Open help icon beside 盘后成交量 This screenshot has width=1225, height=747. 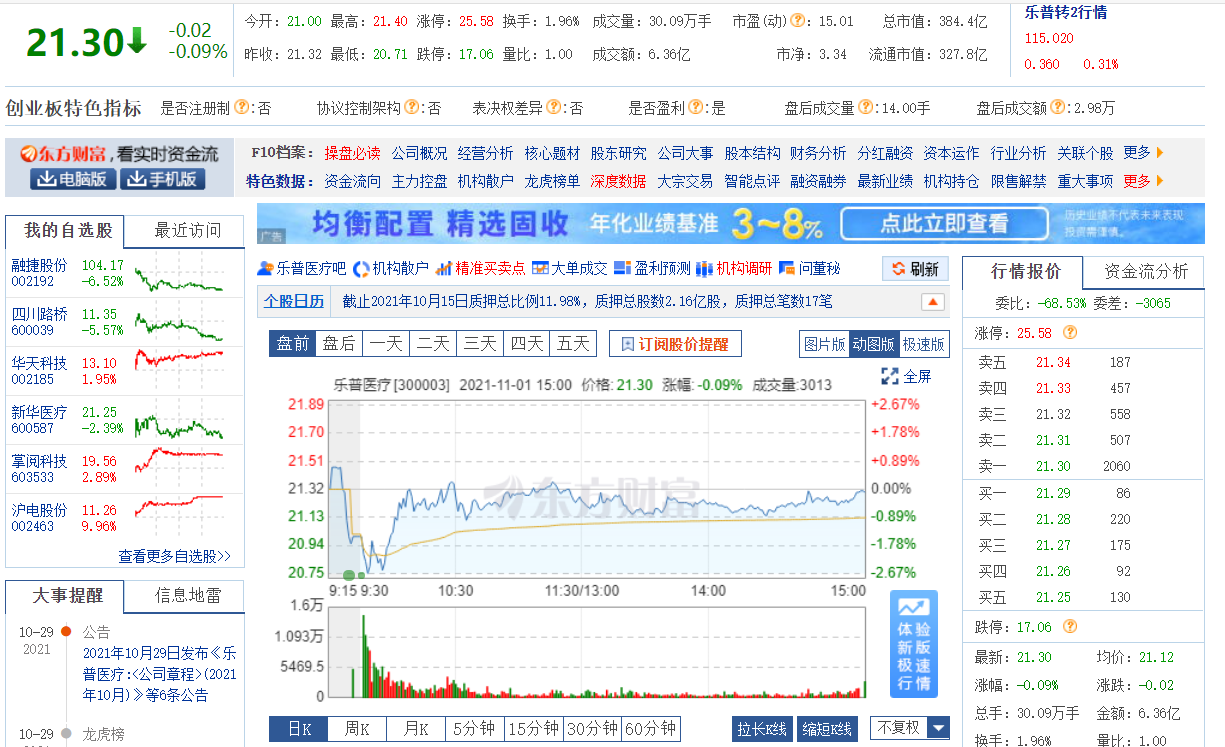[866, 107]
